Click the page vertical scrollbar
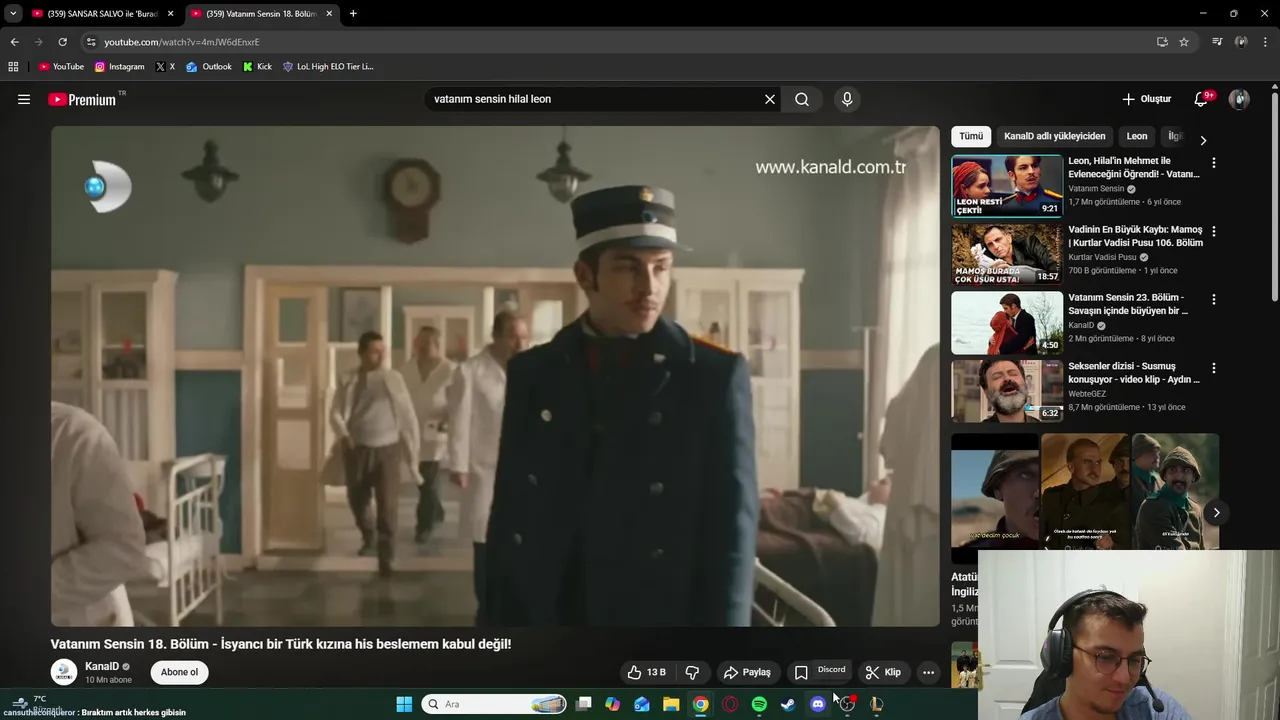 click(1274, 195)
